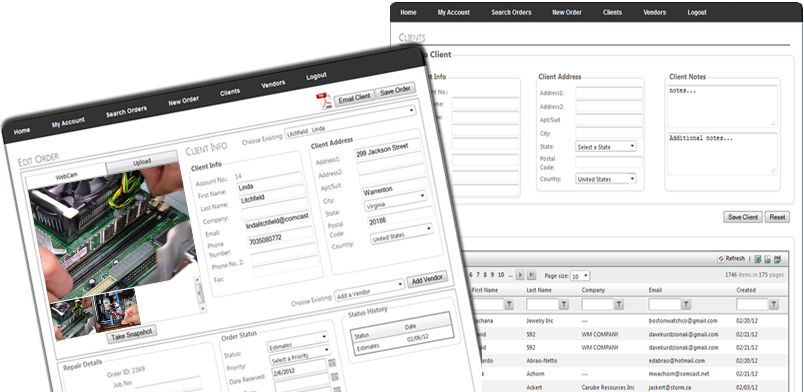Open the 'Select a Priority' dropdown

click(327, 351)
